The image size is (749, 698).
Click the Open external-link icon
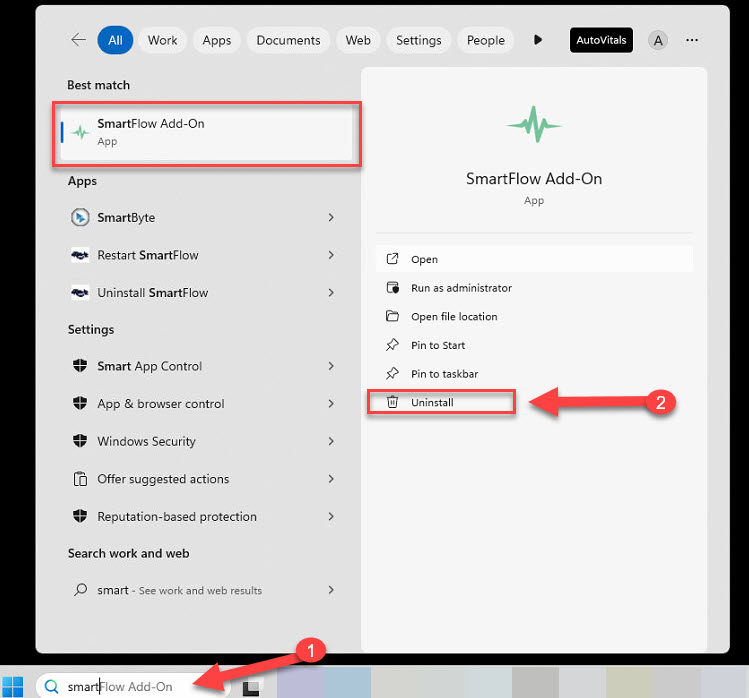392,258
